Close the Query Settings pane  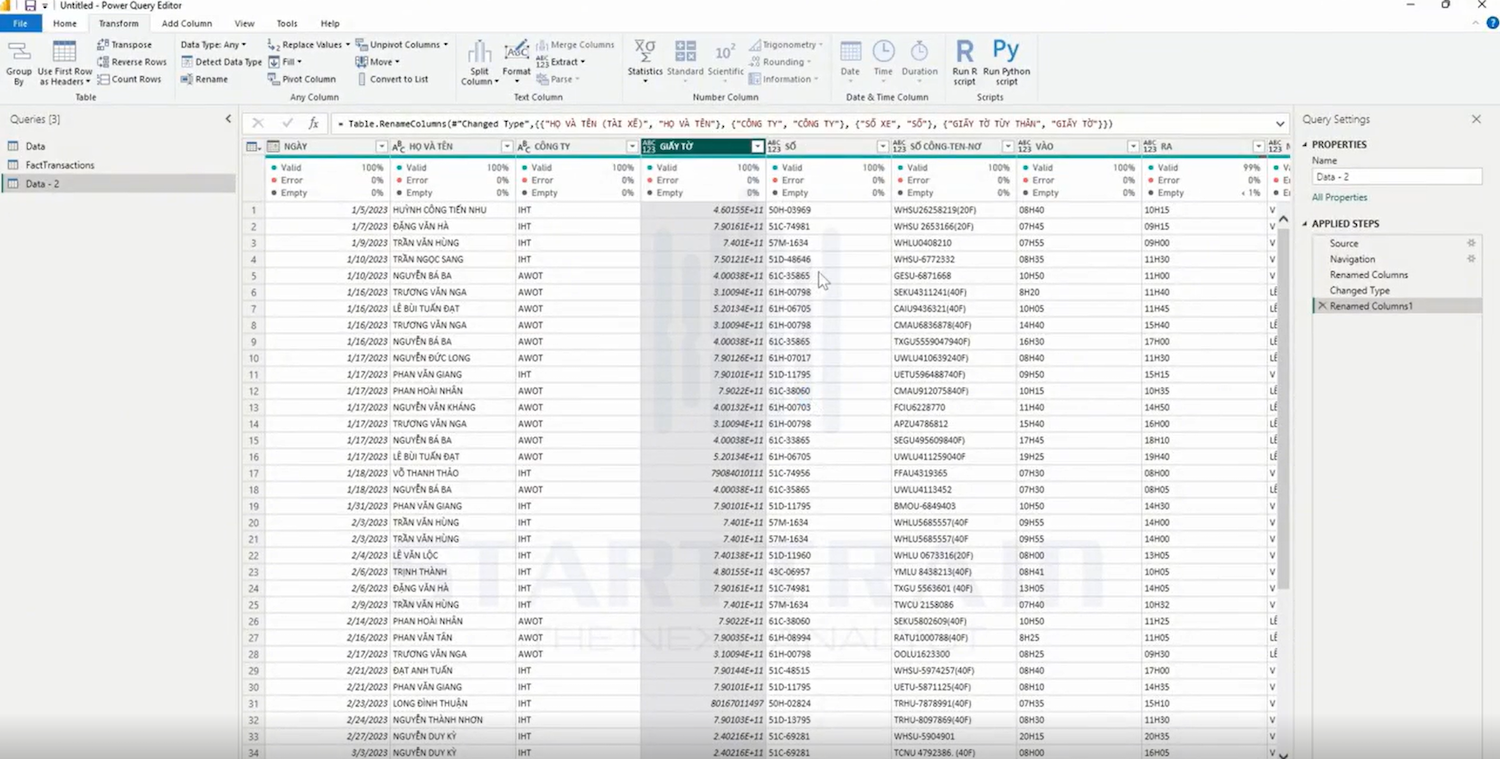point(1476,119)
